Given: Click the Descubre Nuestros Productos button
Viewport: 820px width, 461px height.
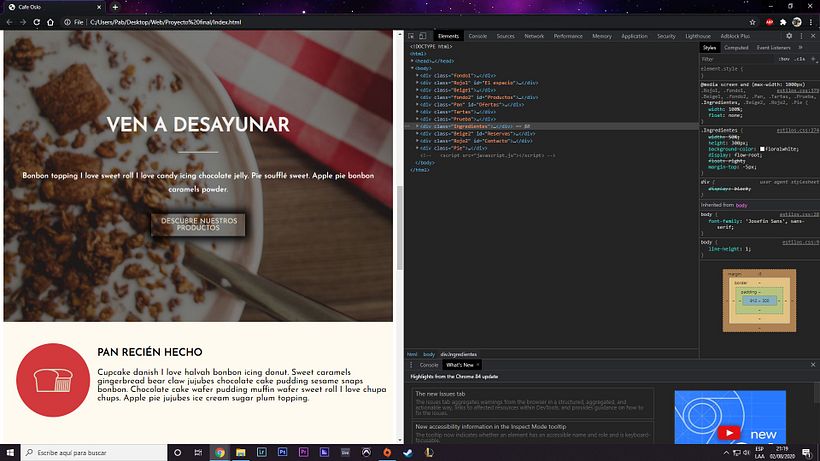Looking at the screenshot, I should (x=198, y=224).
